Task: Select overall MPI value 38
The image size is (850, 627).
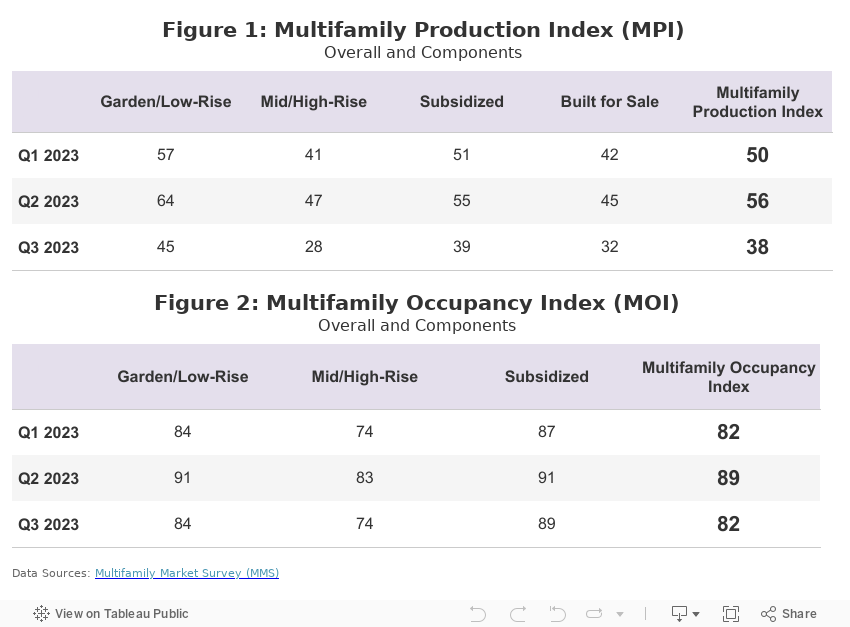Action: (x=758, y=248)
